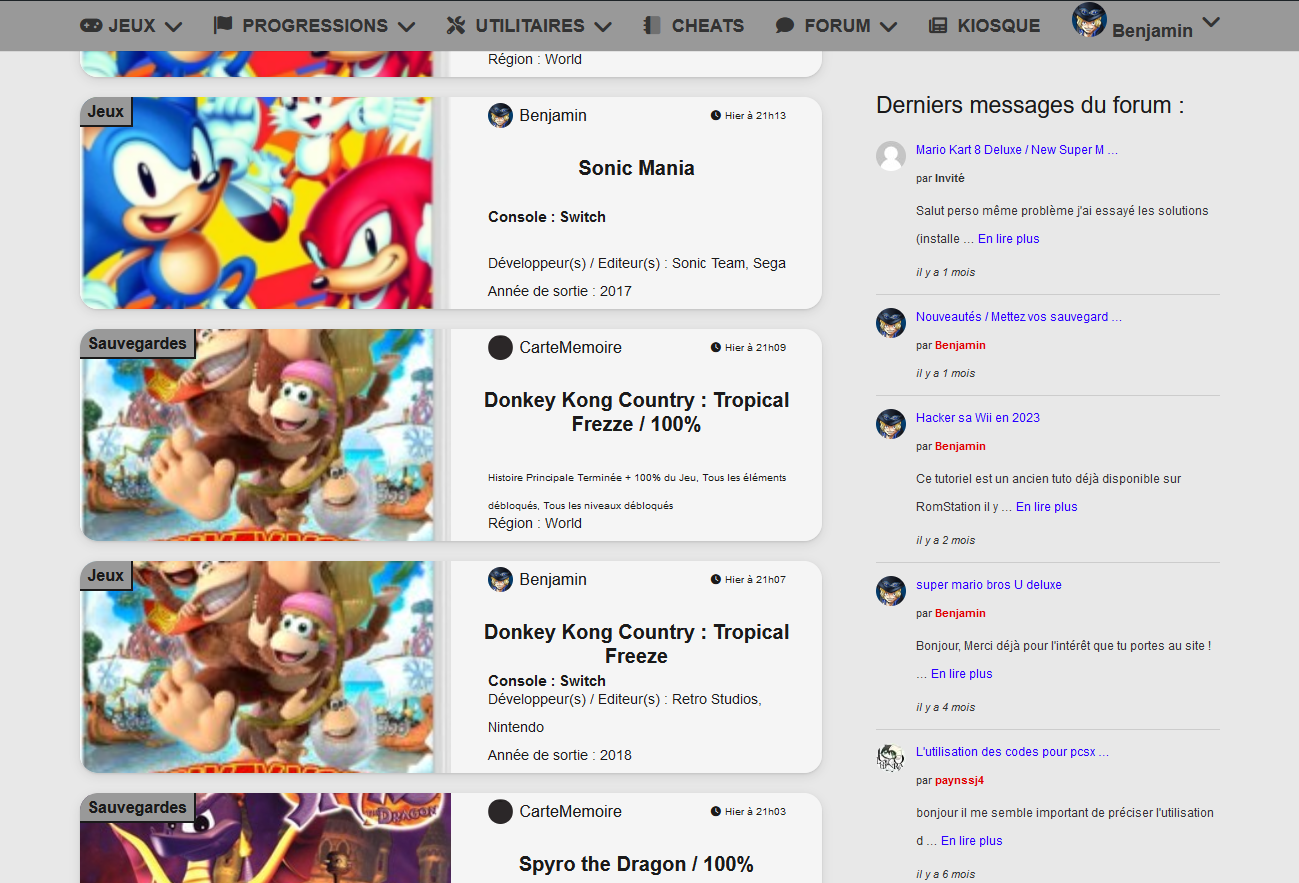Click the speech bubble icon beside FORUM
The image size is (1299, 883).
(785, 26)
